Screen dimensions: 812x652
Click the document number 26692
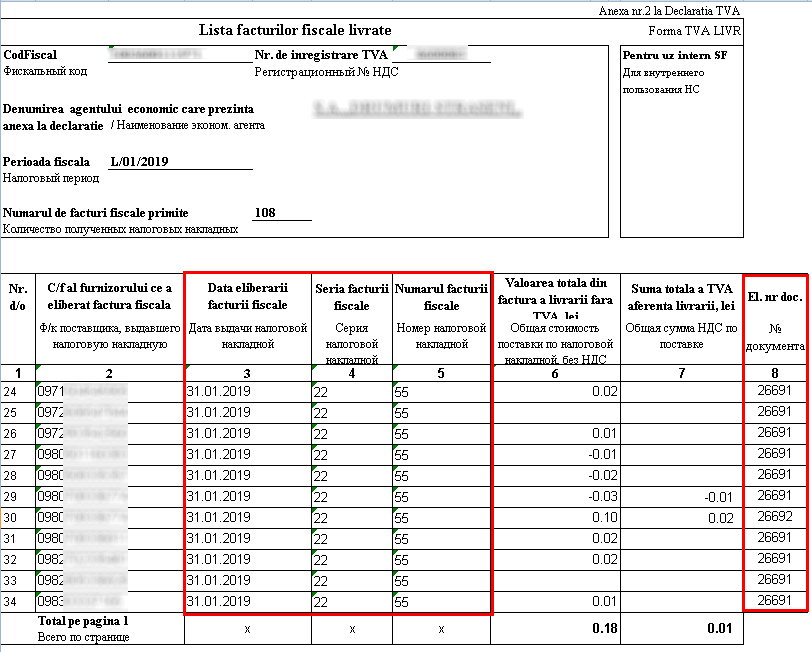775,516
